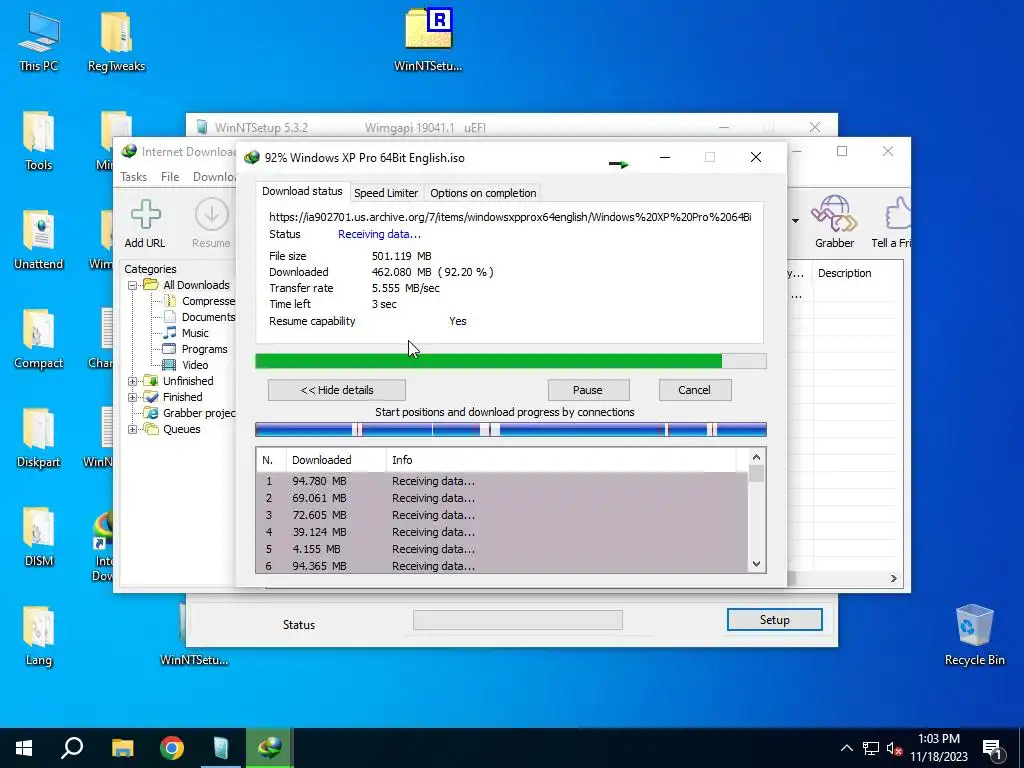The width and height of the screenshot is (1024, 768).
Task: Pause the download
Action: [588, 390]
